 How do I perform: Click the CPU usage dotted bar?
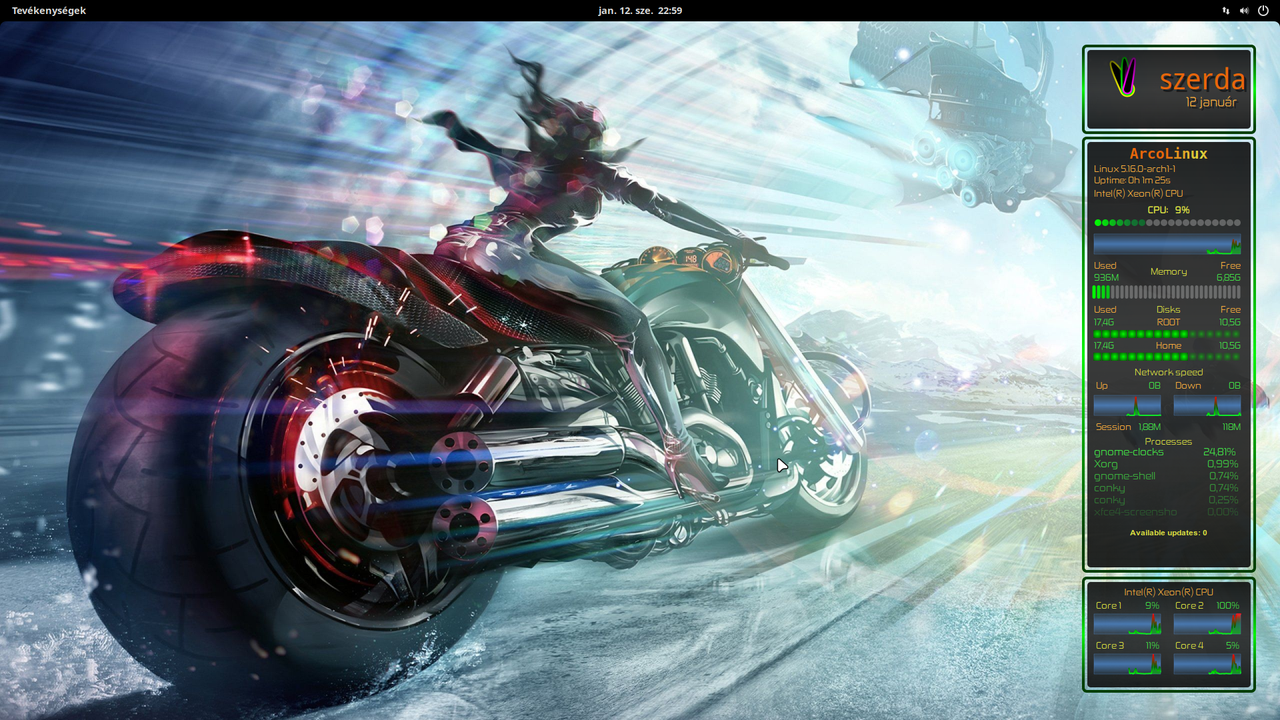(x=1167, y=223)
